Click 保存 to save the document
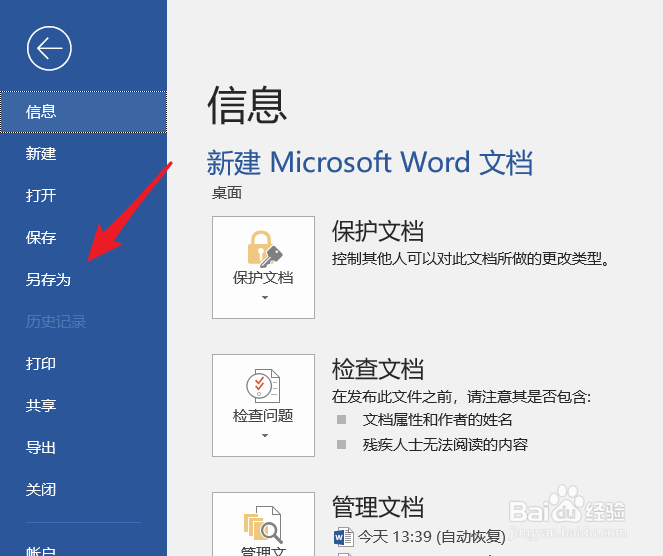 coord(83,238)
